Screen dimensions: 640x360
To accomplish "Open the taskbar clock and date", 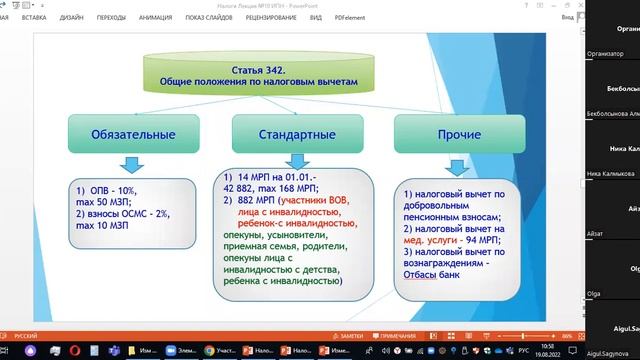I will pos(547,350).
